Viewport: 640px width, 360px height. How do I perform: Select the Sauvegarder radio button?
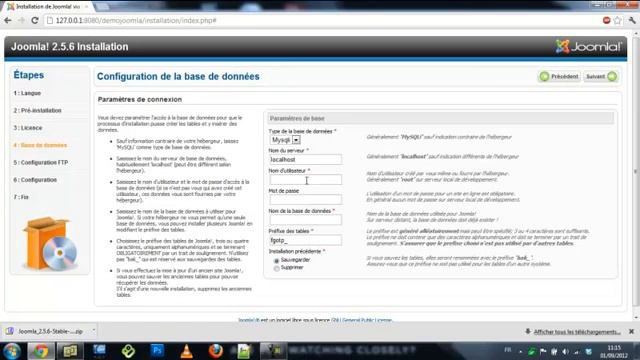(x=276, y=260)
